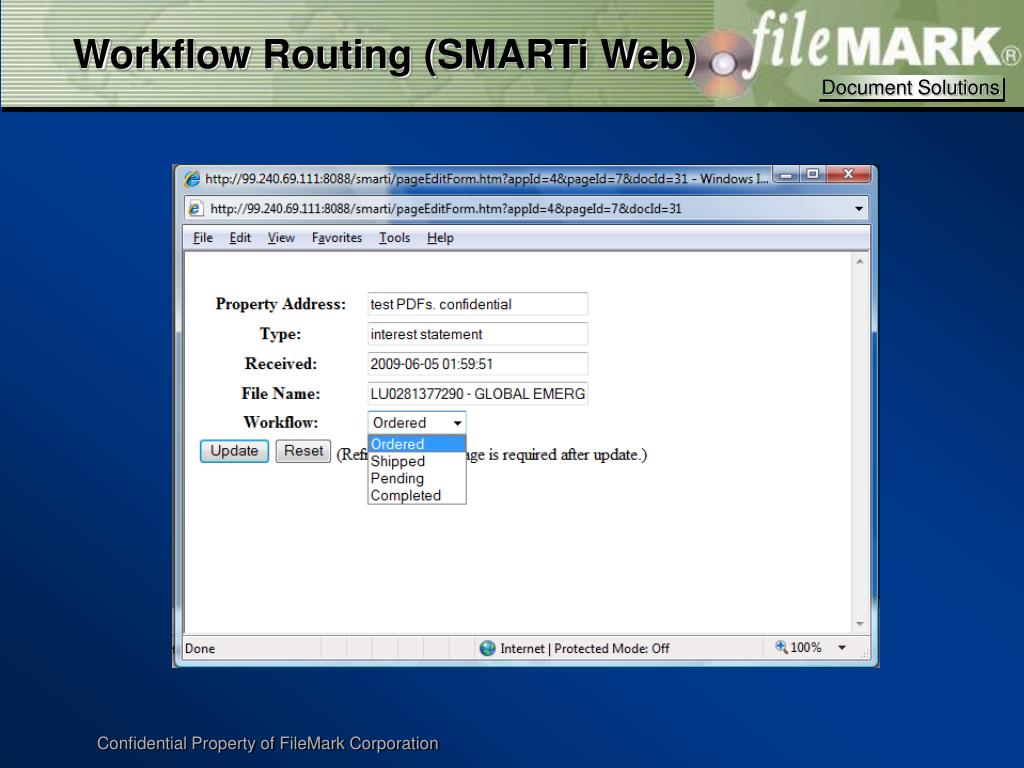1024x768 pixels.
Task: Select Shipped in the workflow list
Action: point(417,461)
